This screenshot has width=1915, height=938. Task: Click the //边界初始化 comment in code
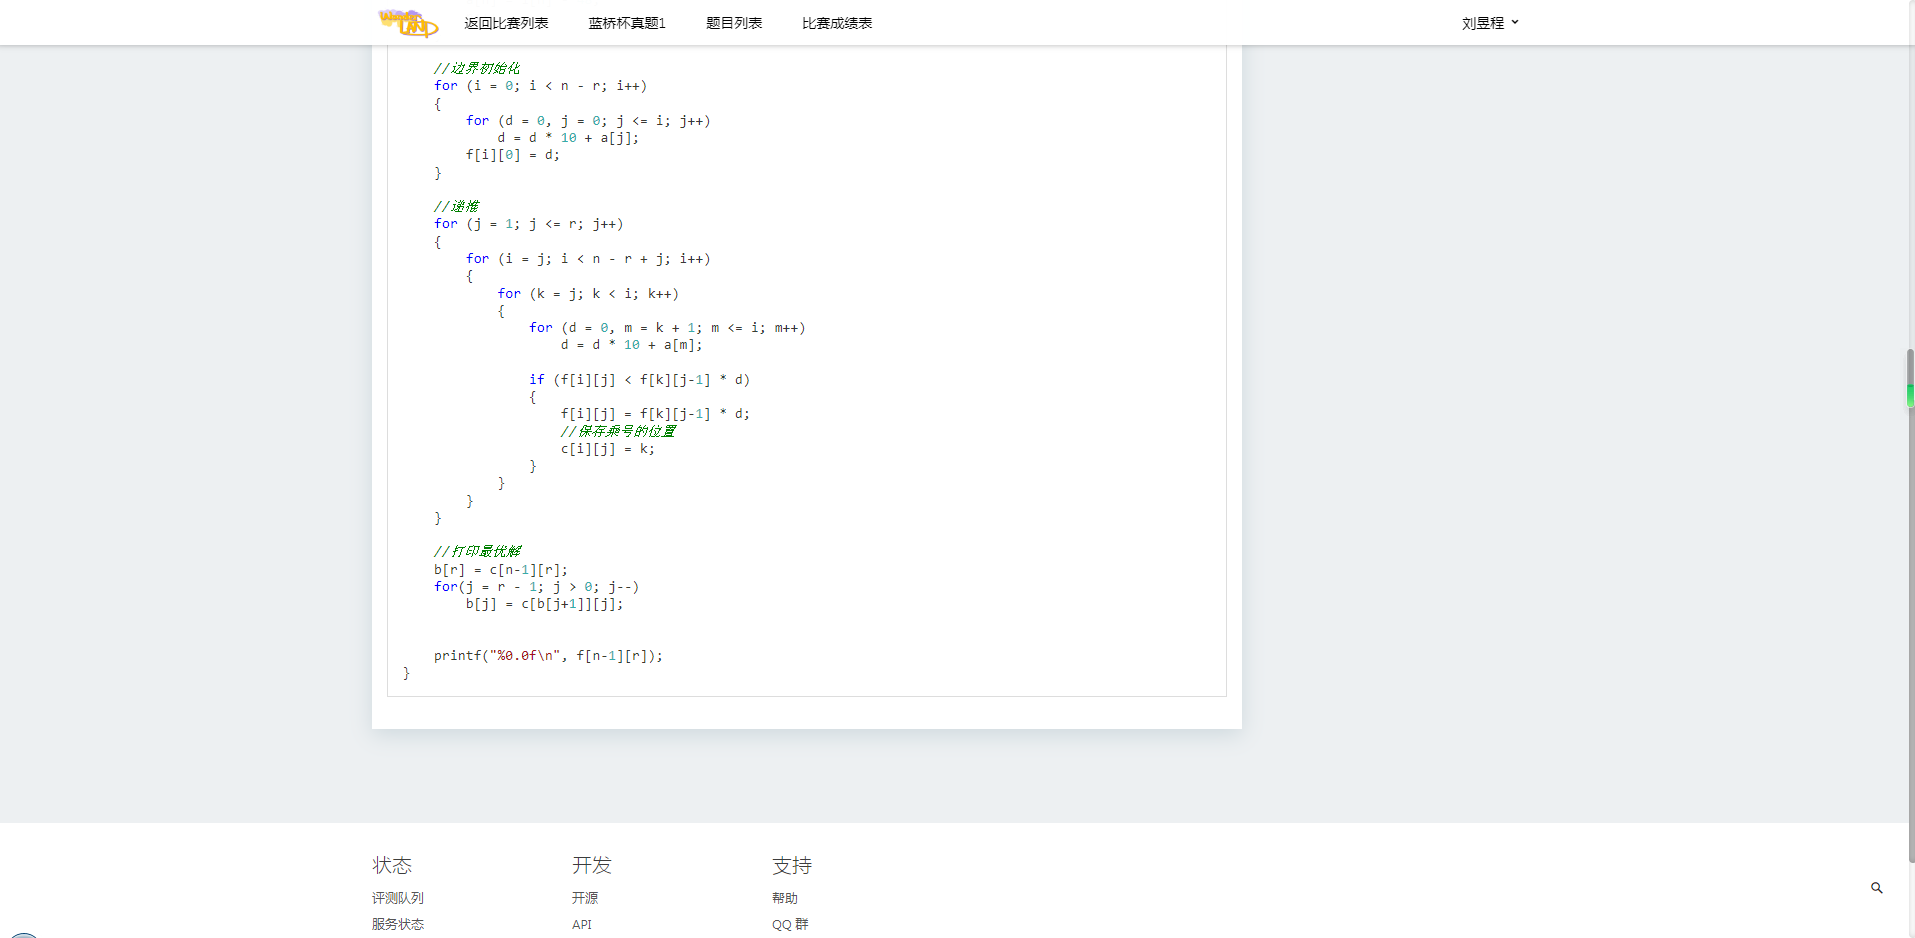tap(476, 68)
